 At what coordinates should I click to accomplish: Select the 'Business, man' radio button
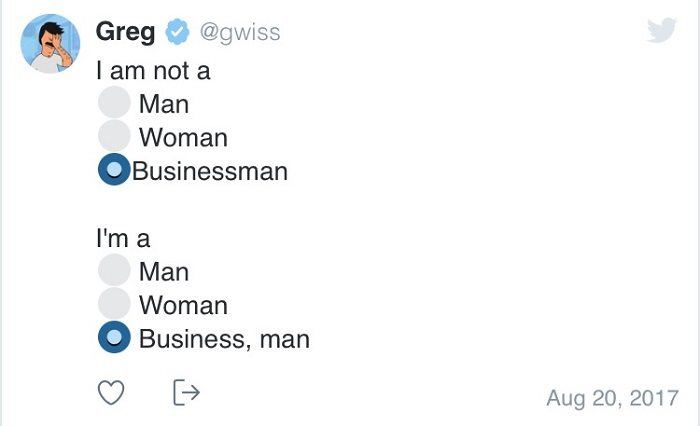coord(114,337)
